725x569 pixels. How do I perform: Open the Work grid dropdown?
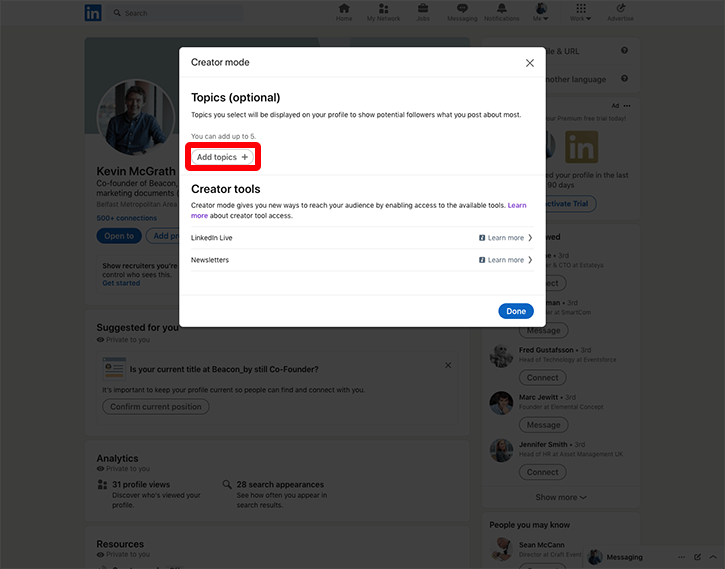click(581, 12)
